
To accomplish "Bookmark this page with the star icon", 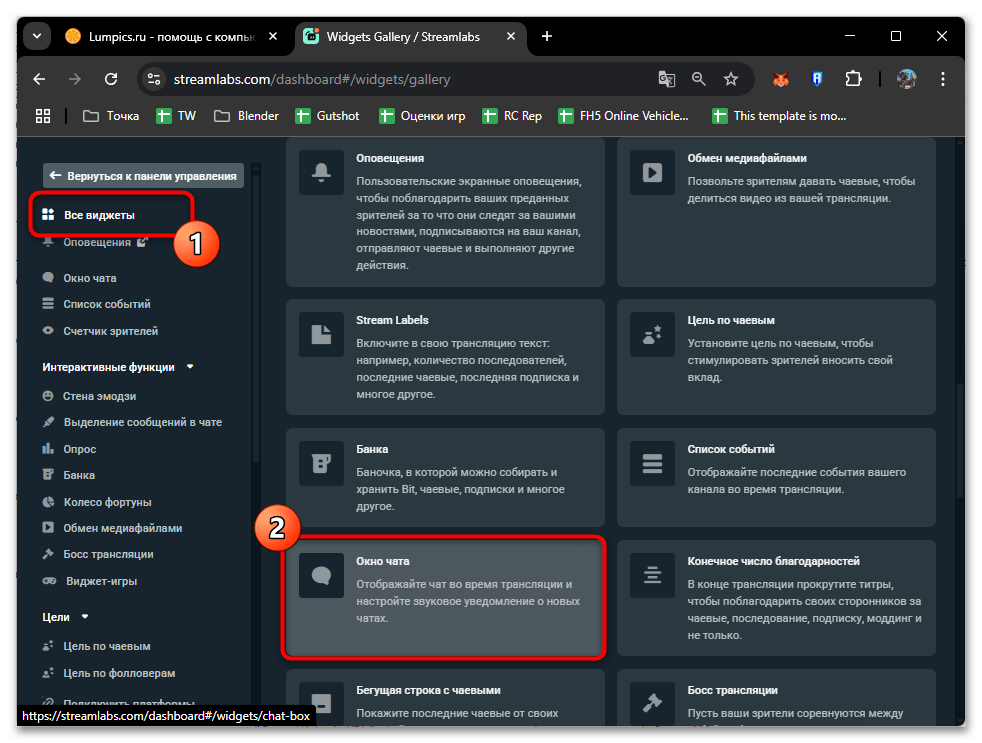I will pyautogui.click(x=731, y=79).
